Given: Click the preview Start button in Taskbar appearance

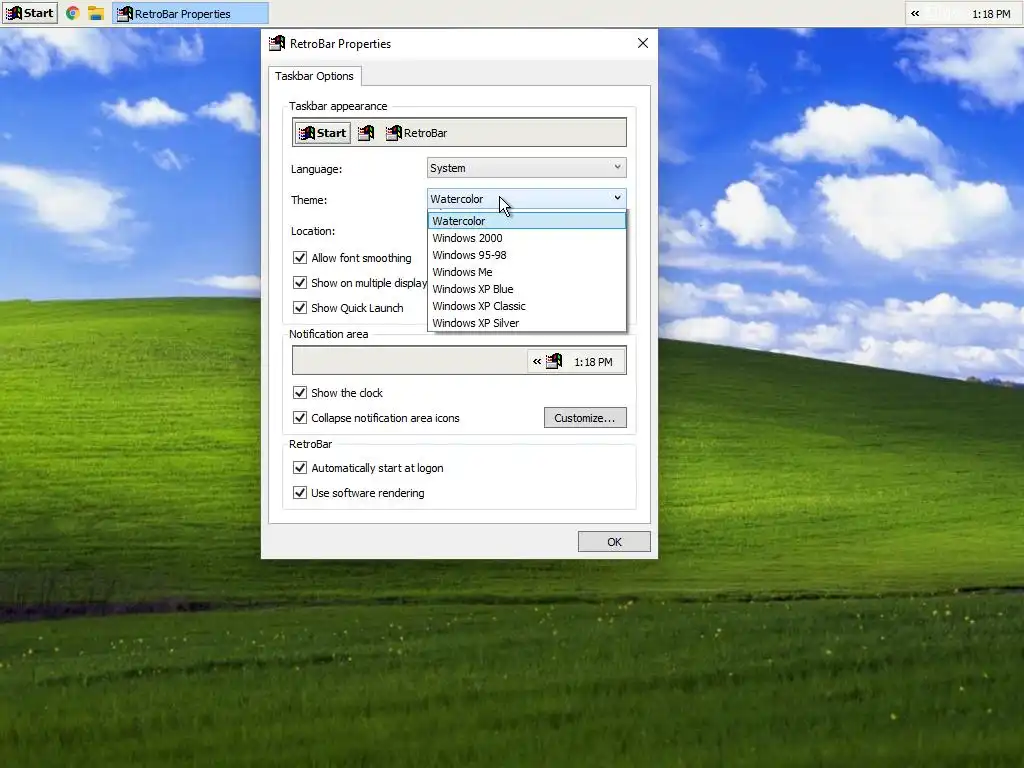Looking at the screenshot, I should (x=323, y=133).
